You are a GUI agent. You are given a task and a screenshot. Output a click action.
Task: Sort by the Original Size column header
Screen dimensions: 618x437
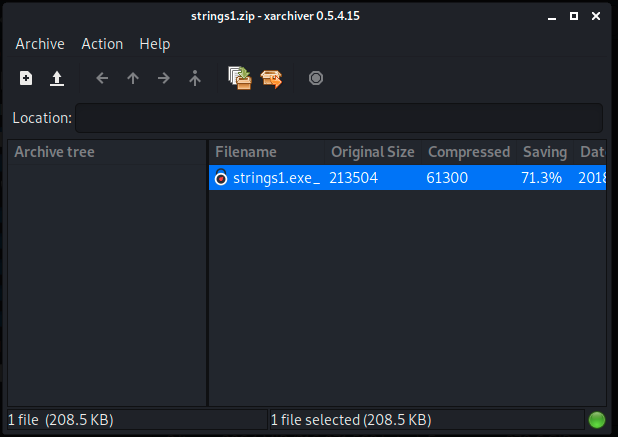tap(373, 152)
